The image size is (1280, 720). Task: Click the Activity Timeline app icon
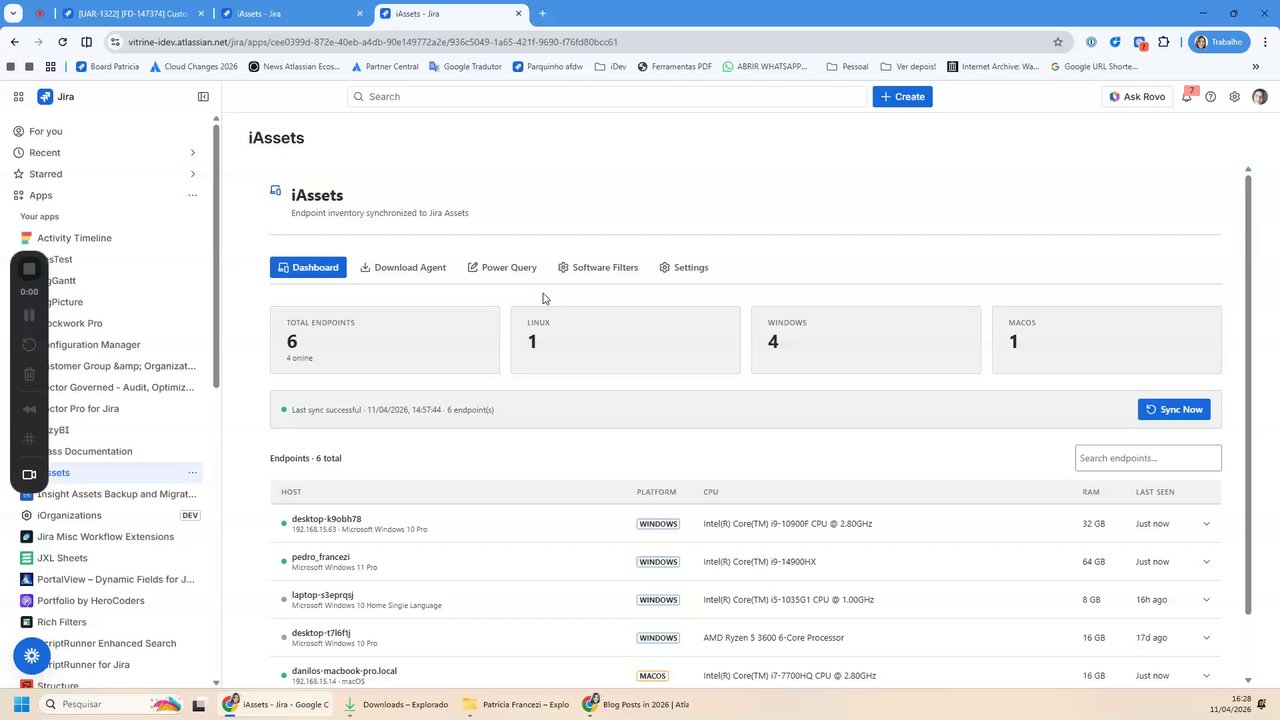tap(27, 238)
